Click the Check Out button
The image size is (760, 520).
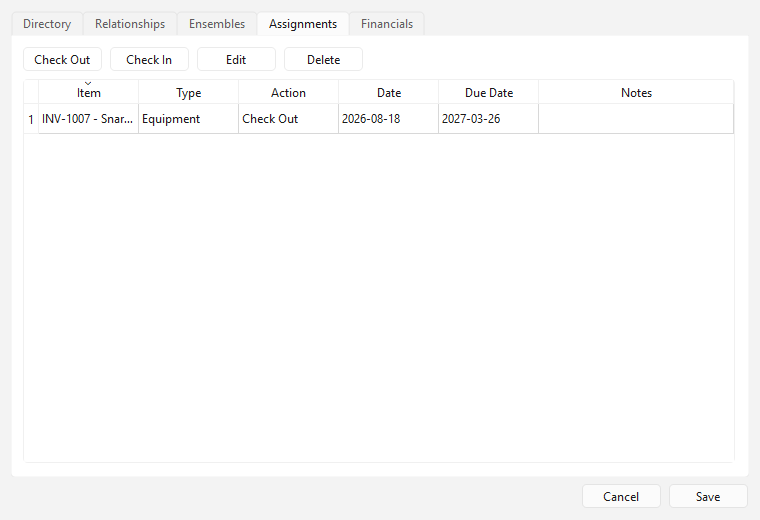62,60
